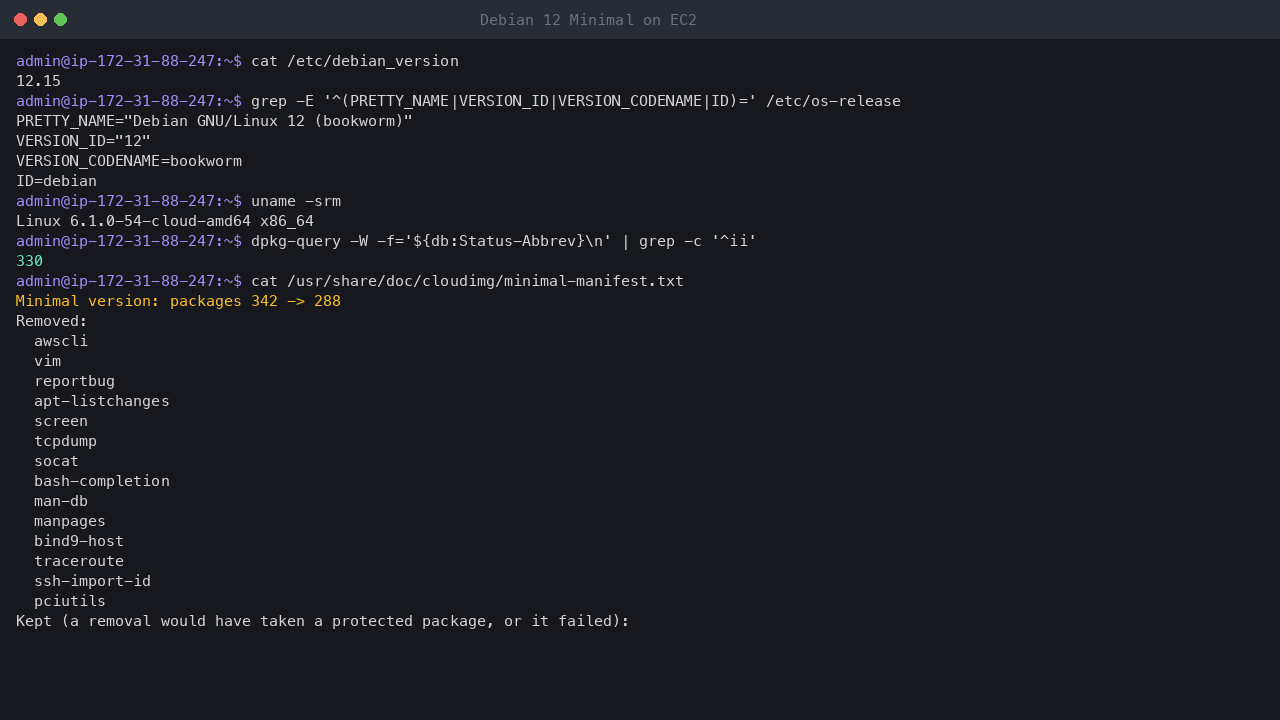
Task: Select 'socat' in the removed list
Action: pos(56,461)
